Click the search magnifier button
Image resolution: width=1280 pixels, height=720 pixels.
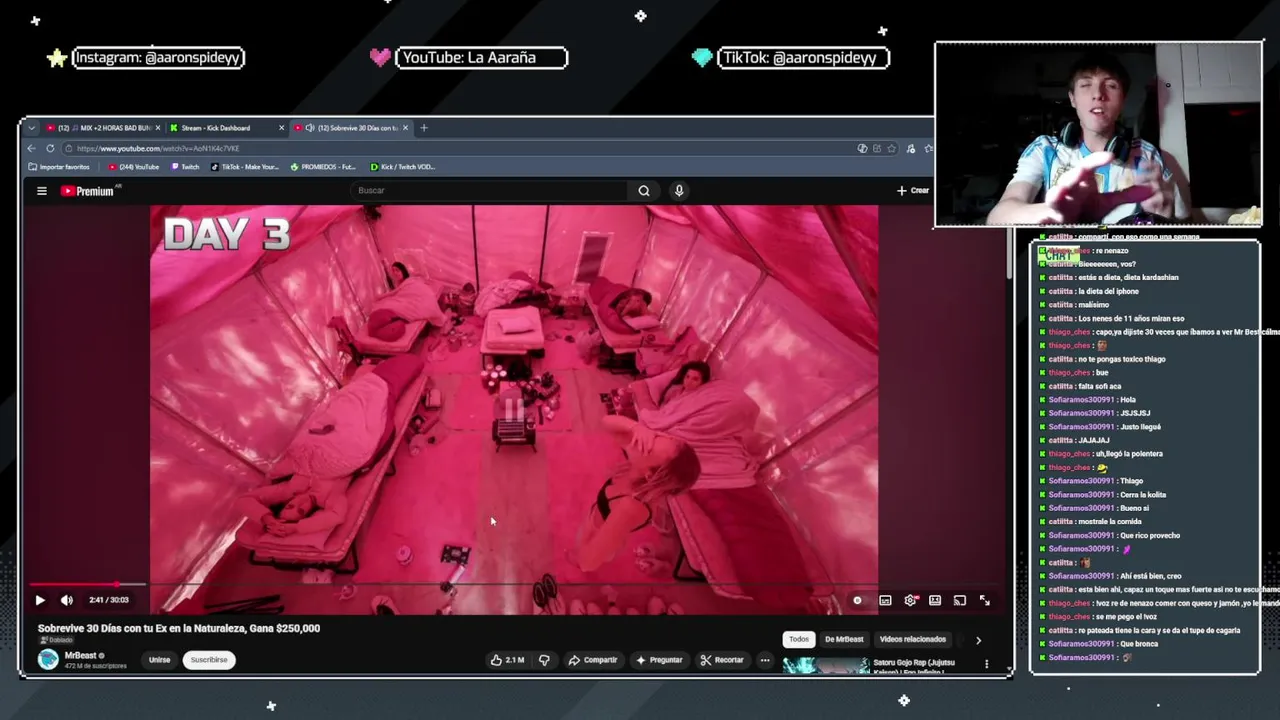[x=644, y=191]
